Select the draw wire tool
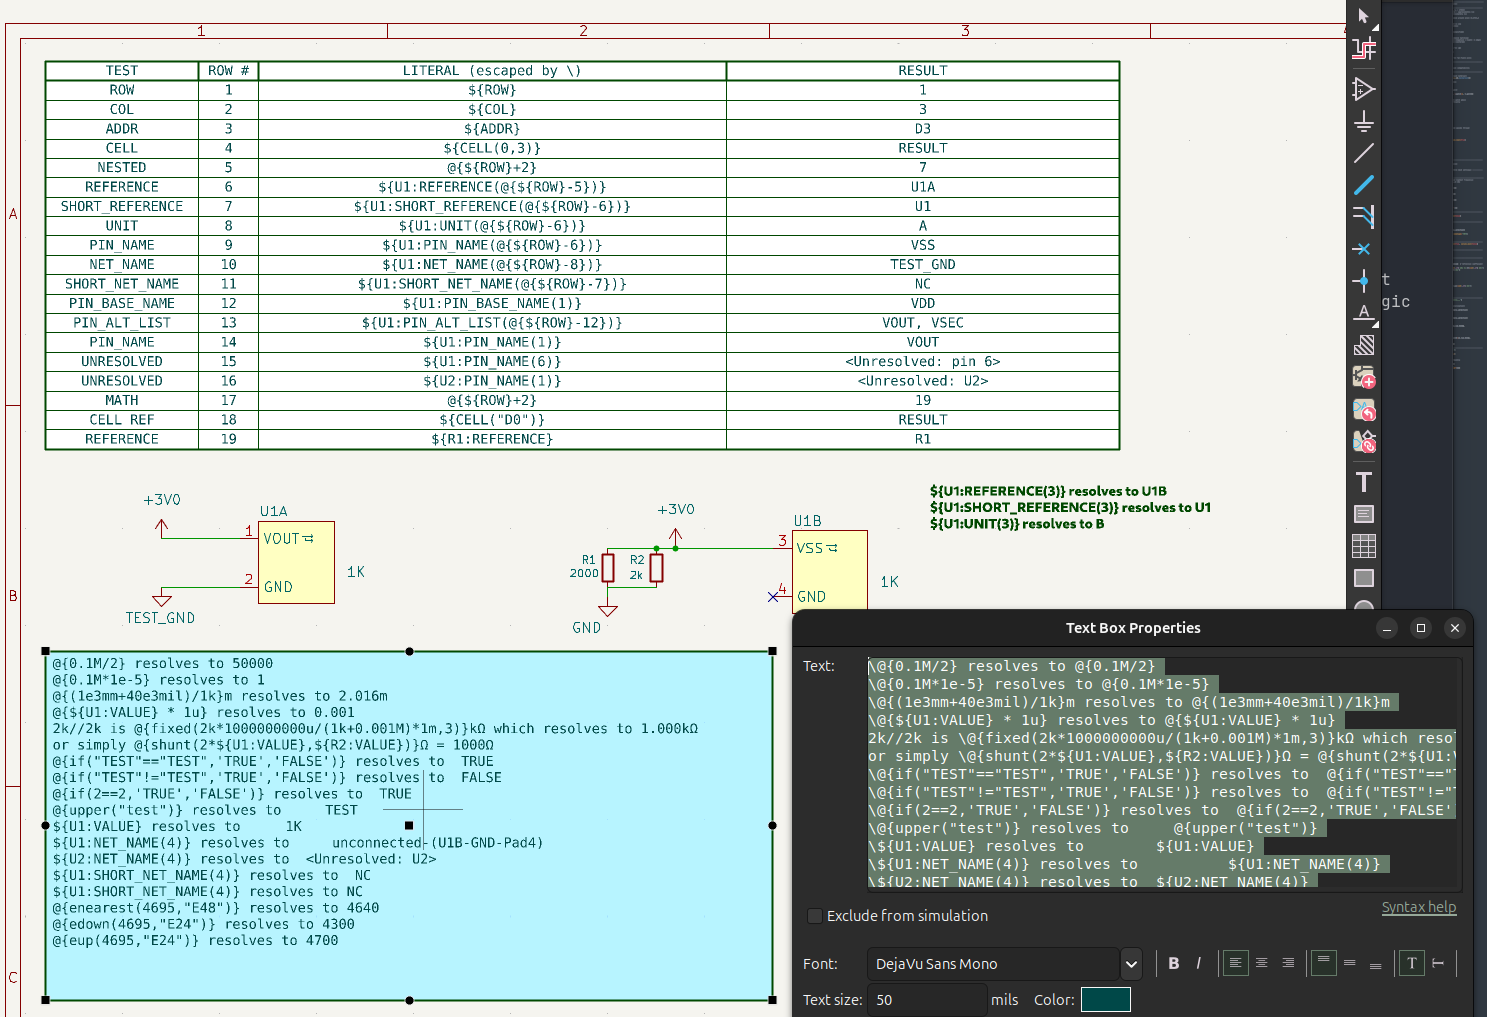Viewport: 1487px width, 1017px height. click(1363, 153)
